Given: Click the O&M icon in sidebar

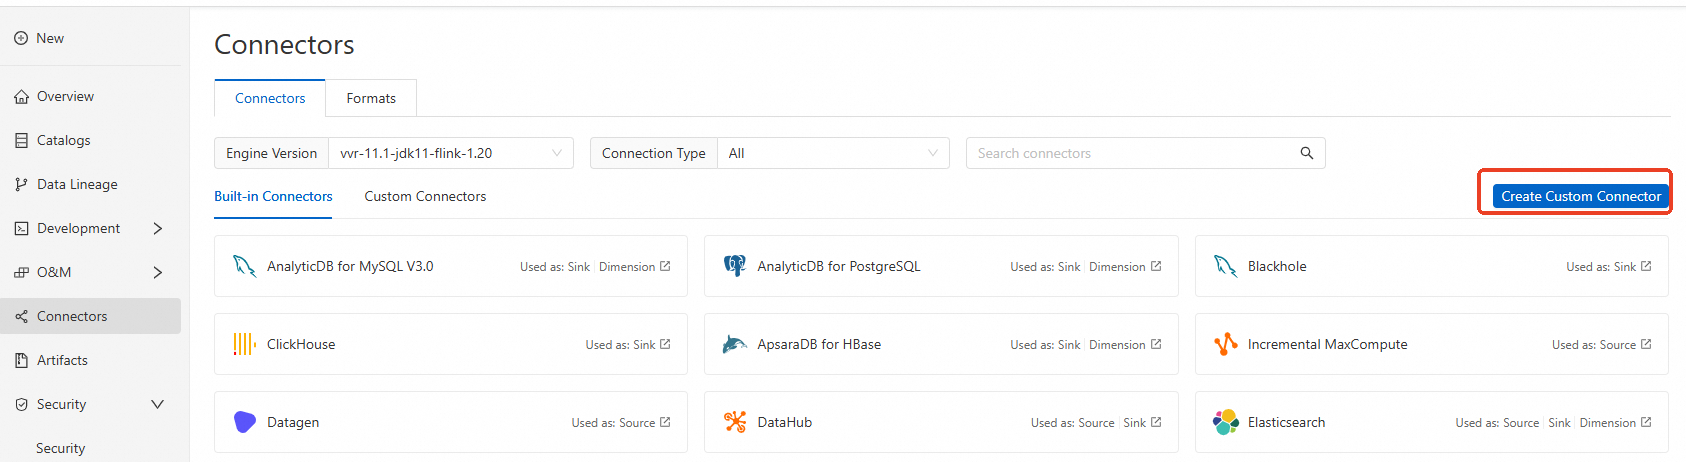Looking at the screenshot, I should tap(21, 272).
